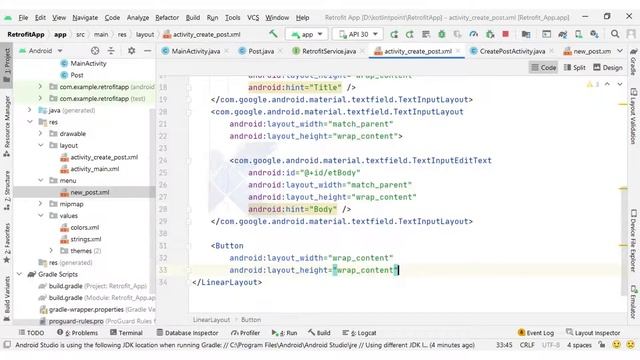Run the app with green rerun icon
This screenshot has width=640, height=360.
click(x=394, y=34)
